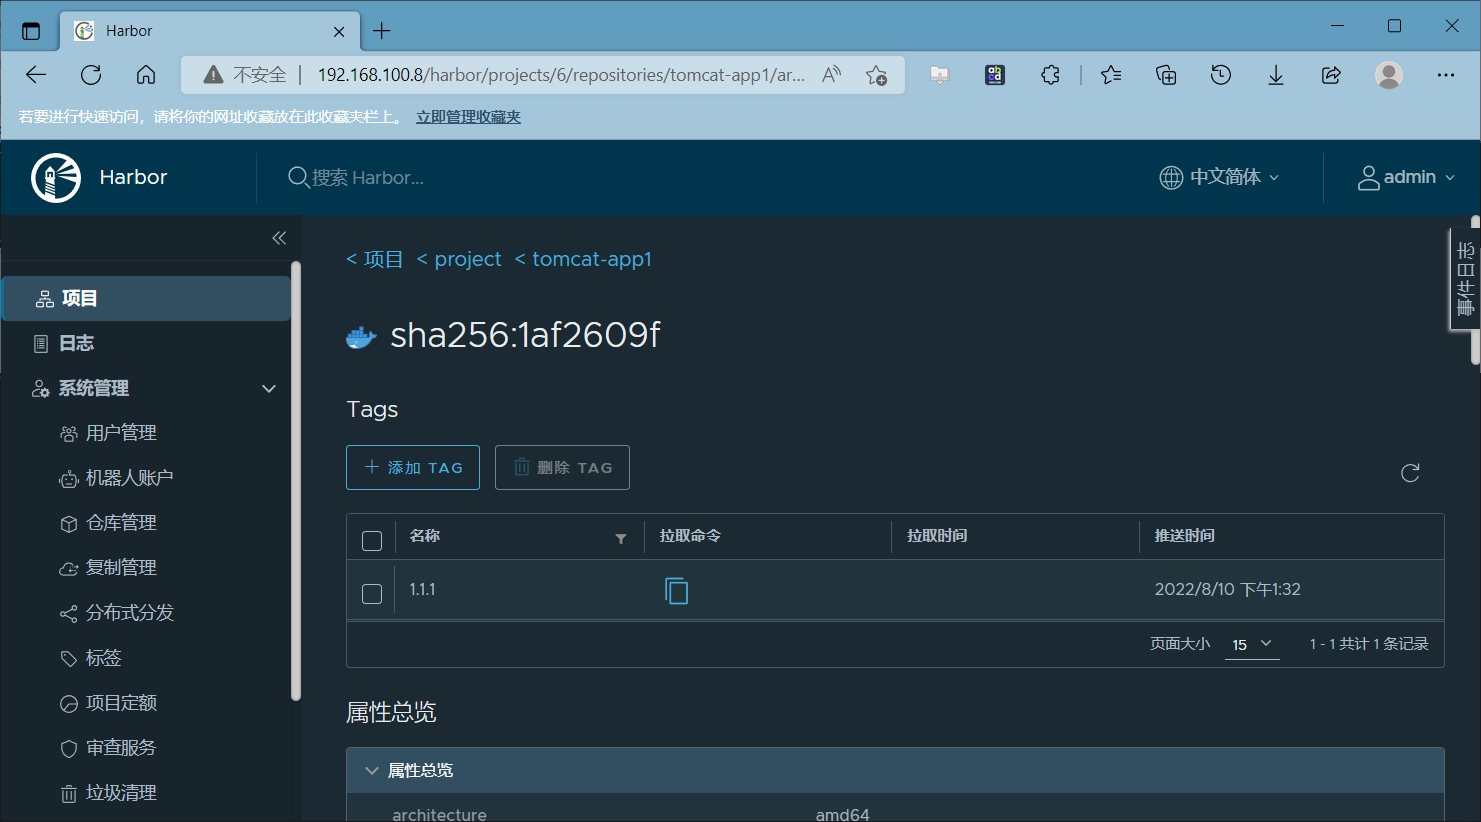Viewport: 1481px width, 822px height.
Task: Add this page to favorites
Action: point(877,75)
